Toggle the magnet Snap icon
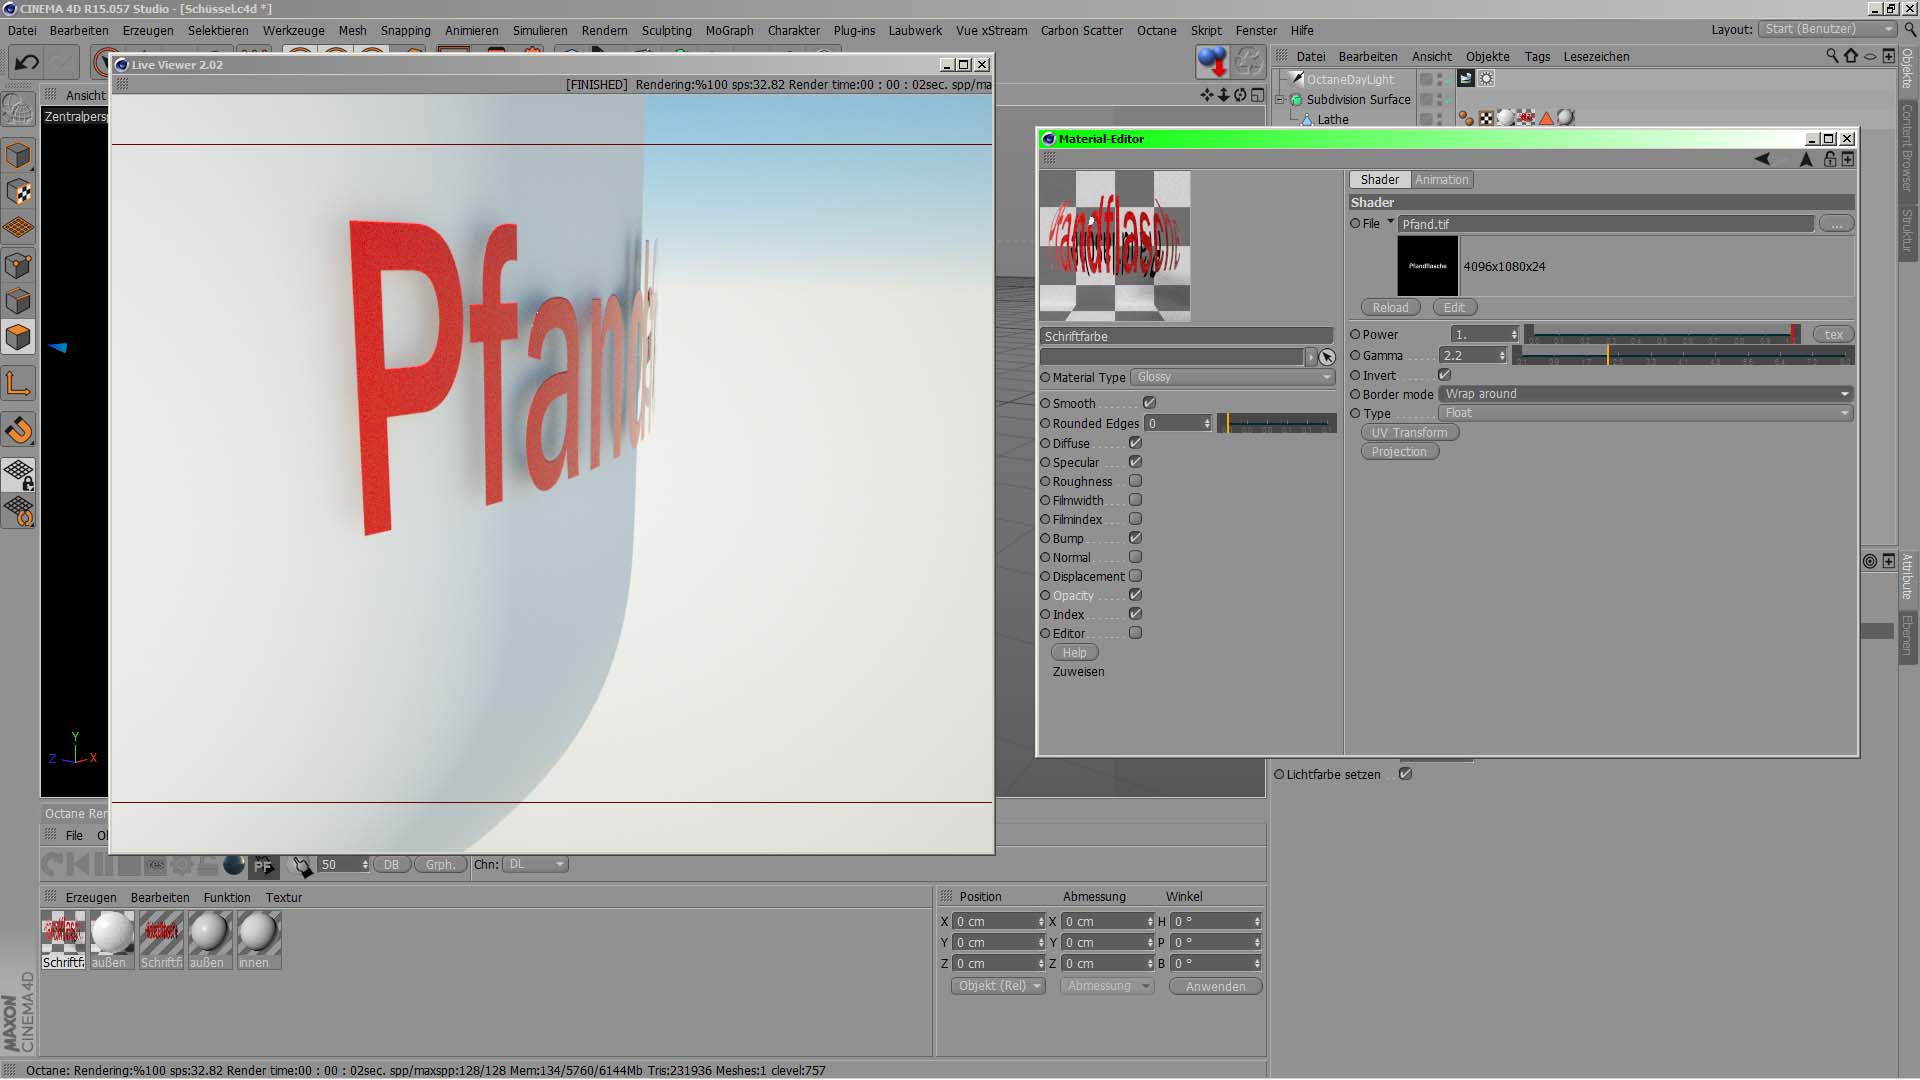Viewport: 1920px width, 1080px height. click(x=18, y=430)
